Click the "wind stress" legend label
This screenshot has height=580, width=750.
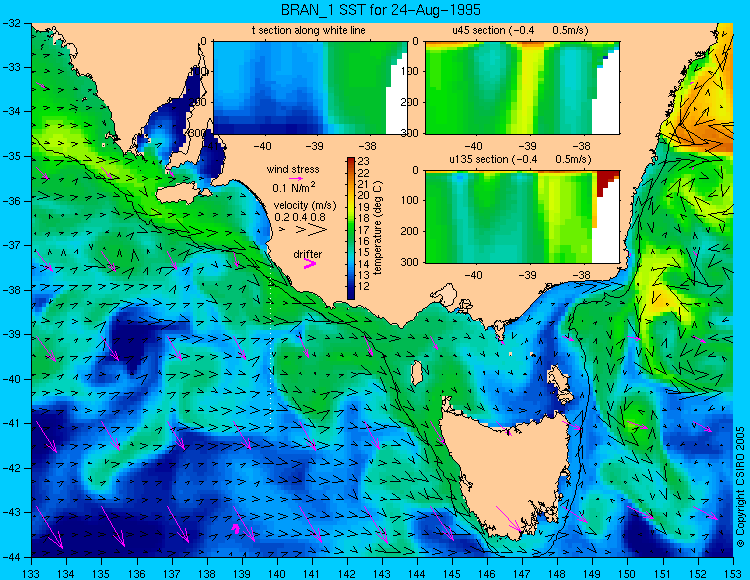(x=293, y=169)
